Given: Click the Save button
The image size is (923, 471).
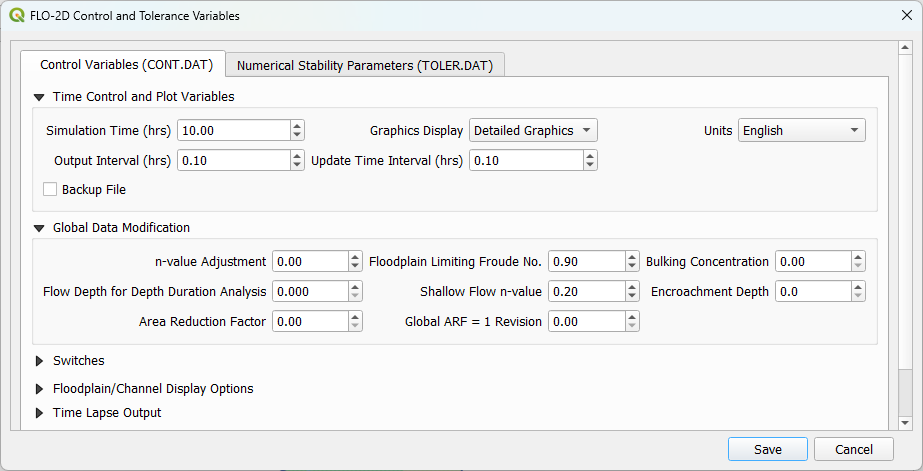Looking at the screenshot, I should tap(767, 449).
